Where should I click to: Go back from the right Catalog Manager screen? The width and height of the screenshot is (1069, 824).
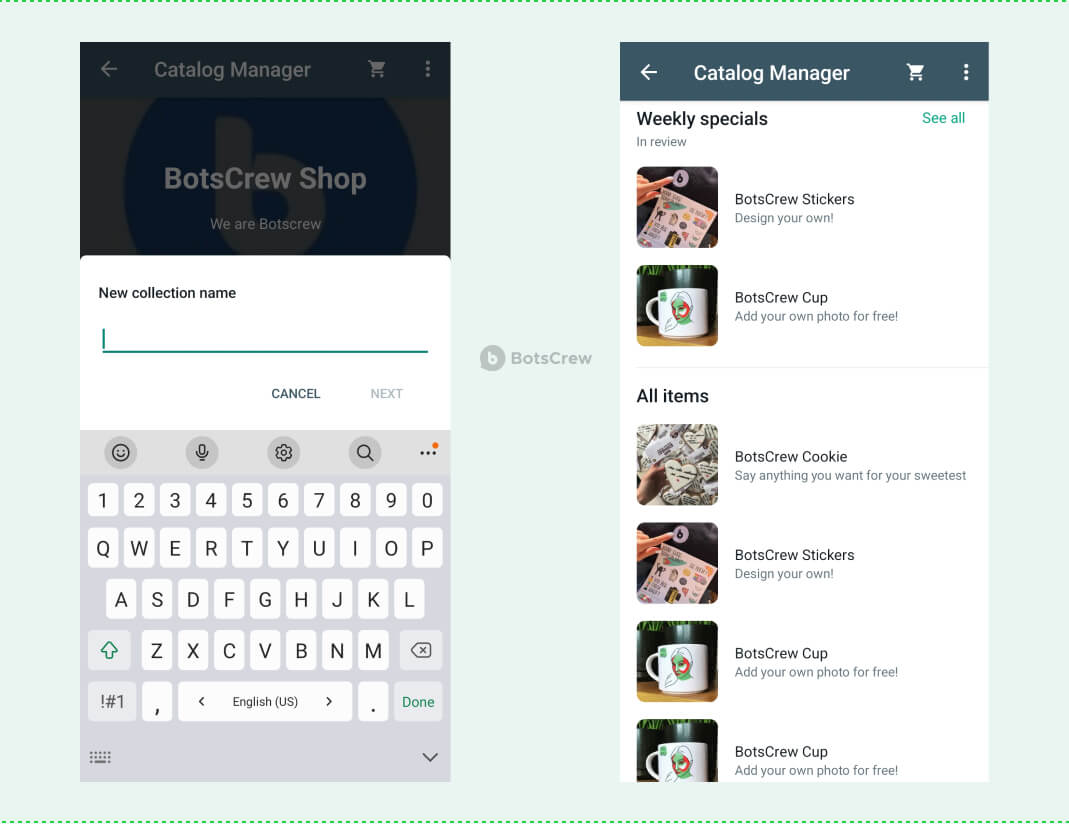point(649,72)
